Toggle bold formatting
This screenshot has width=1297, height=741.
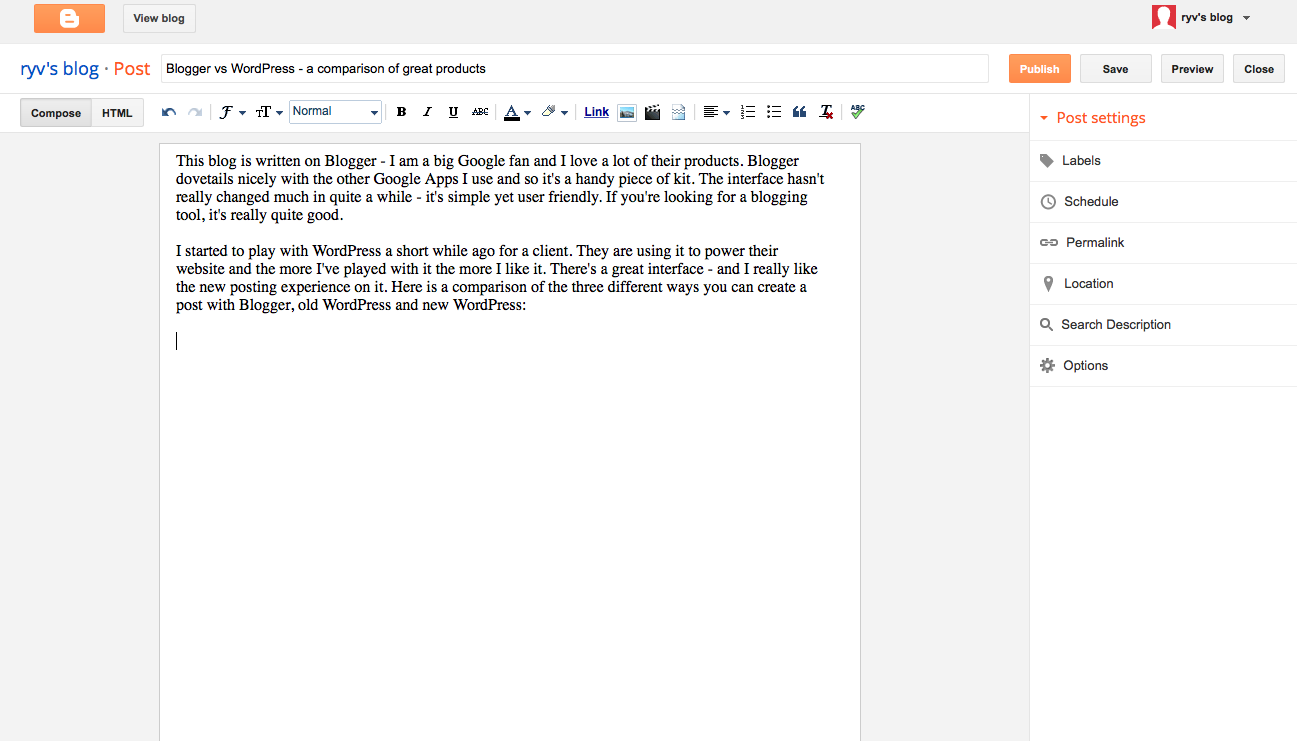click(x=401, y=112)
